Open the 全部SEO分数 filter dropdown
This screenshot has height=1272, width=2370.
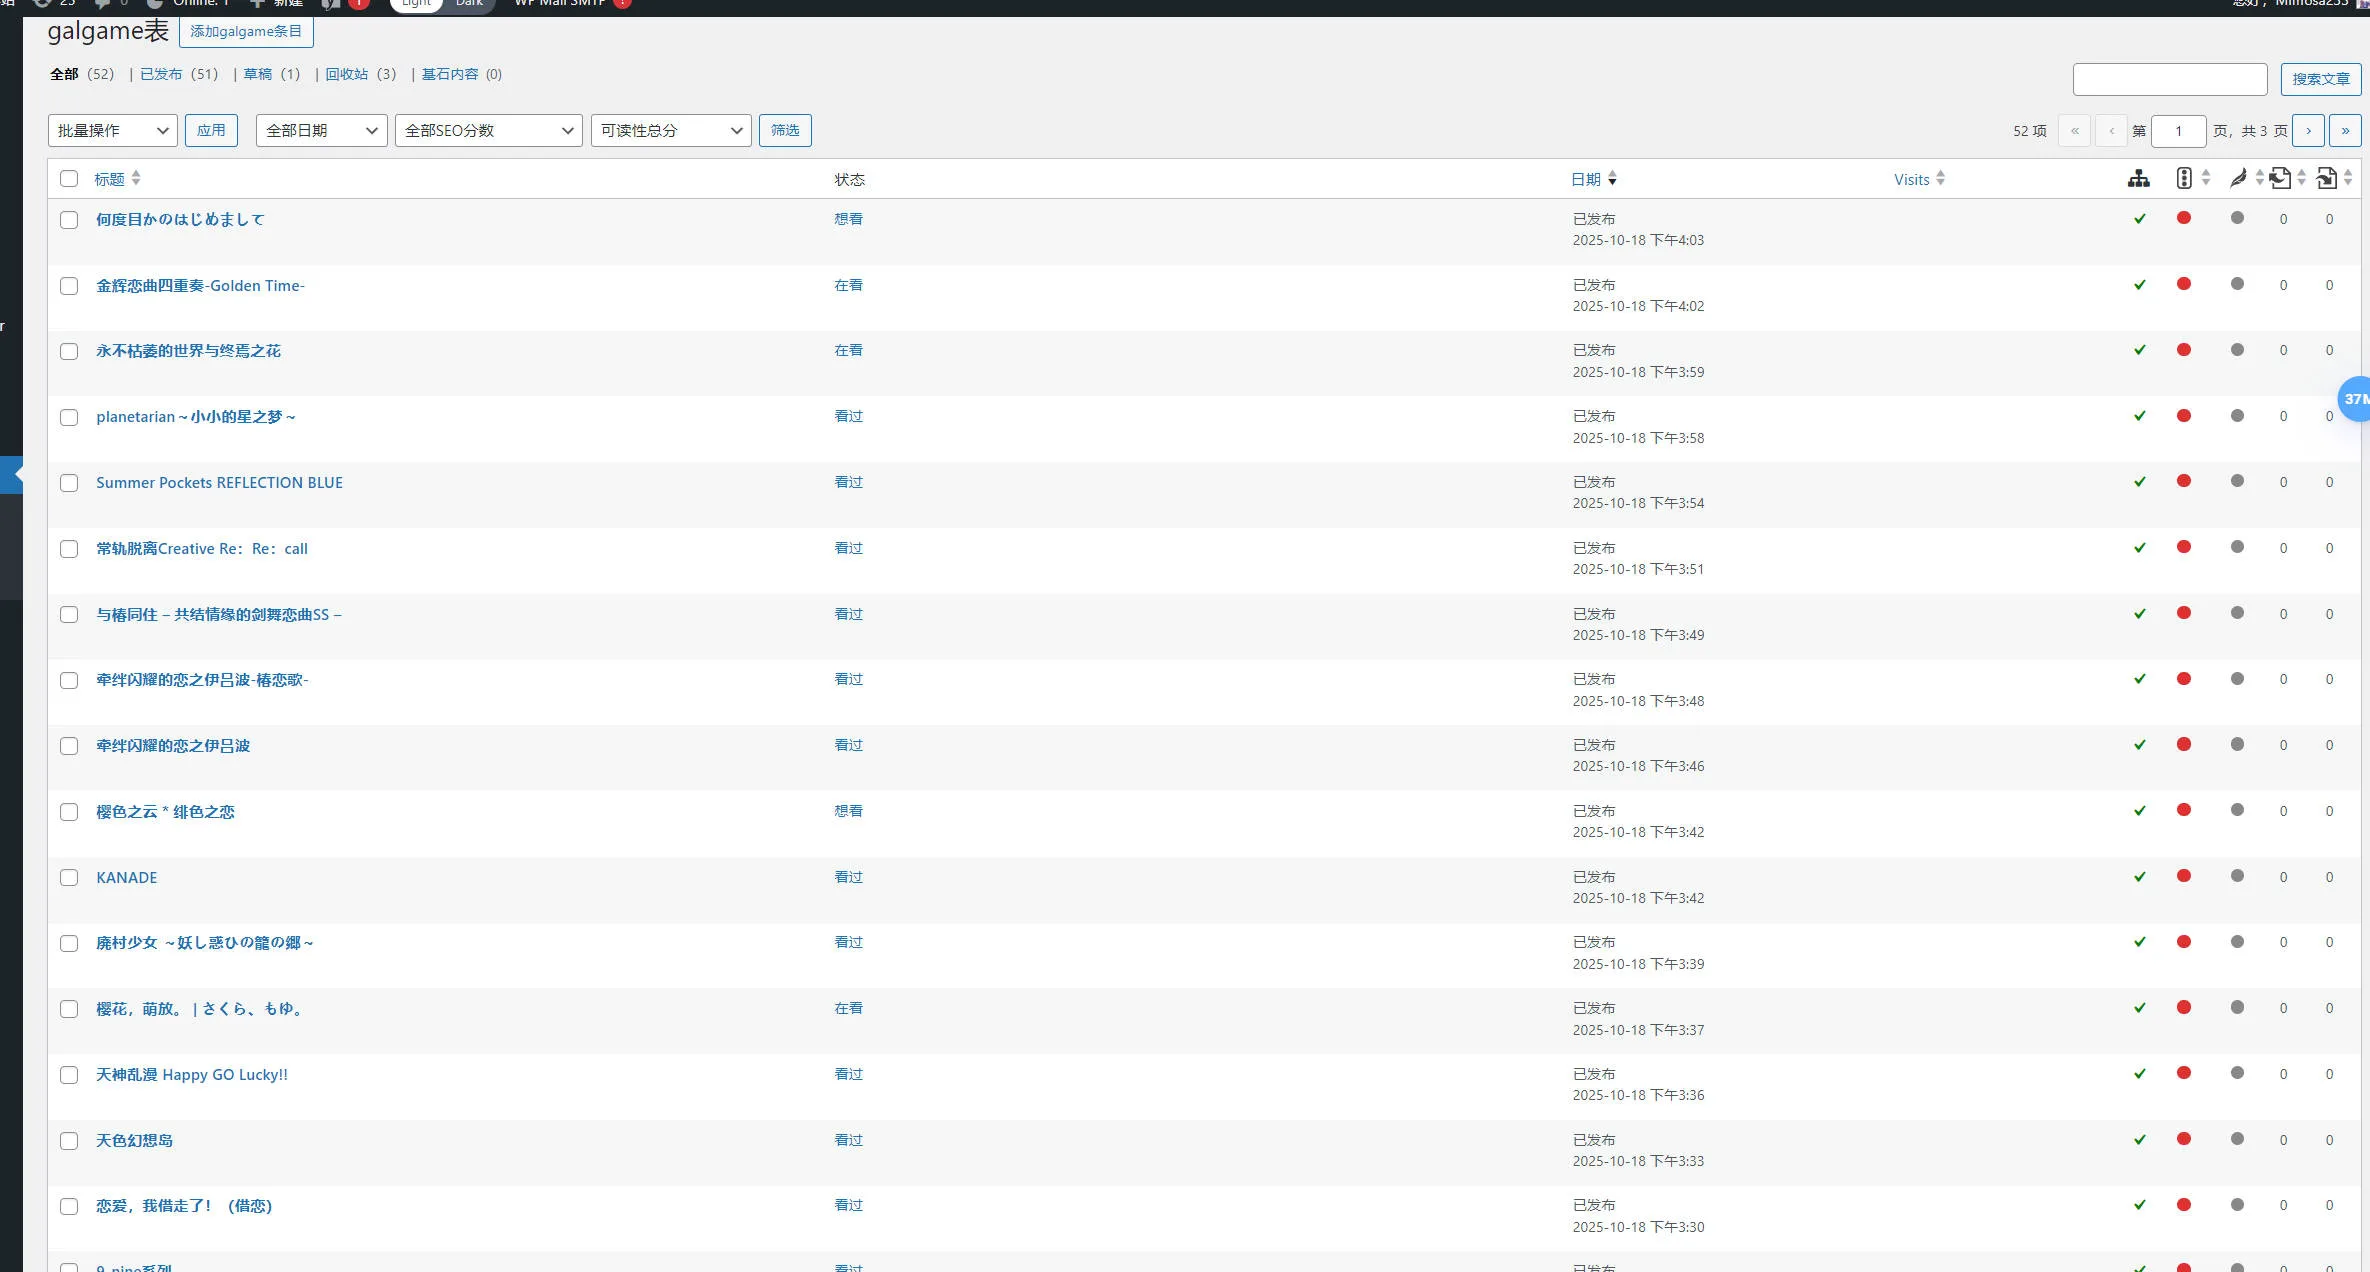coord(488,131)
